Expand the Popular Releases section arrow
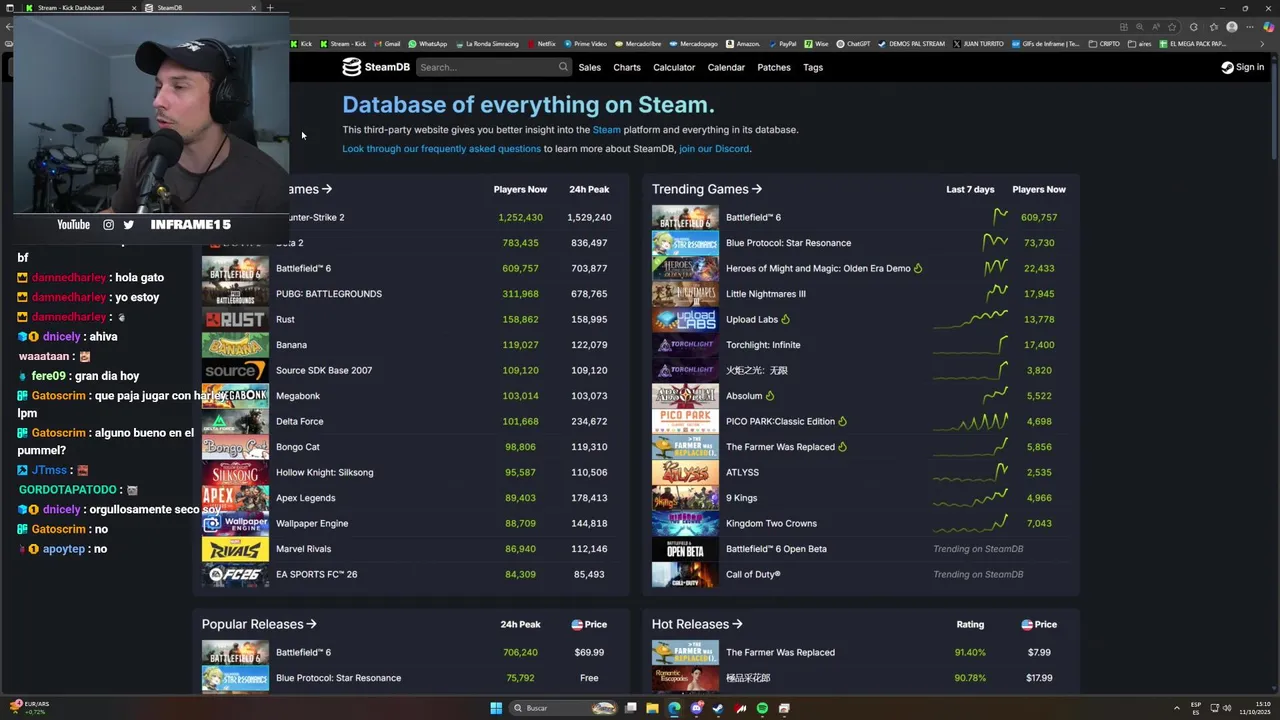 [312, 624]
